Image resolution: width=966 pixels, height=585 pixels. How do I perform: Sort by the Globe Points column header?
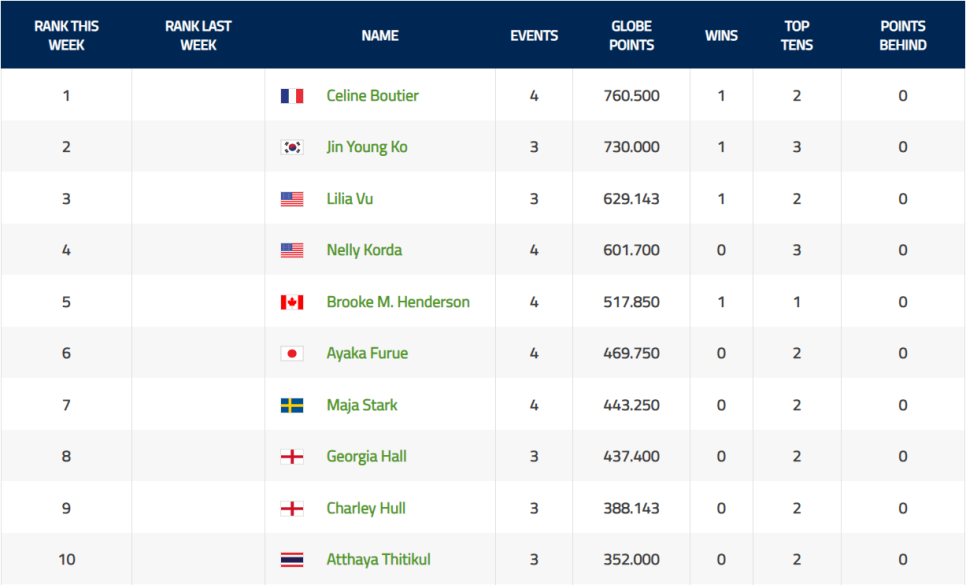point(631,35)
